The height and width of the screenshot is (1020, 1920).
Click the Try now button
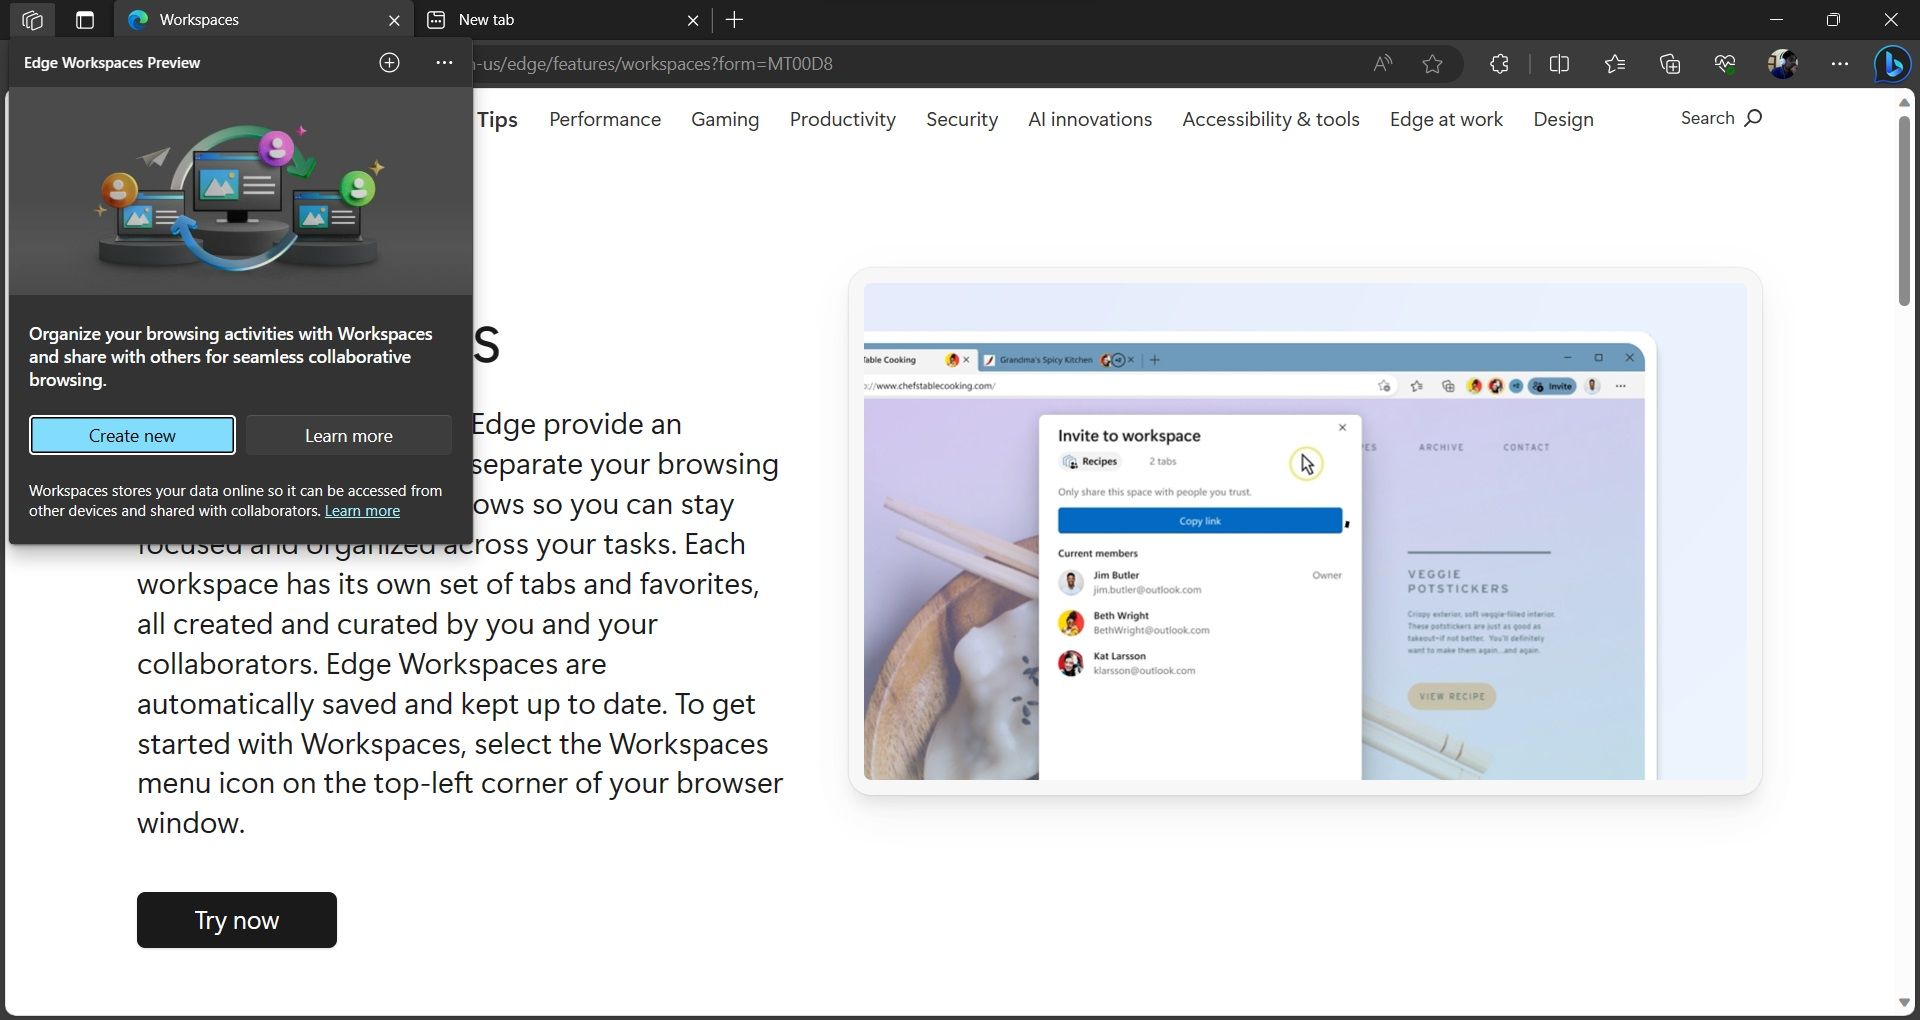(x=236, y=919)
